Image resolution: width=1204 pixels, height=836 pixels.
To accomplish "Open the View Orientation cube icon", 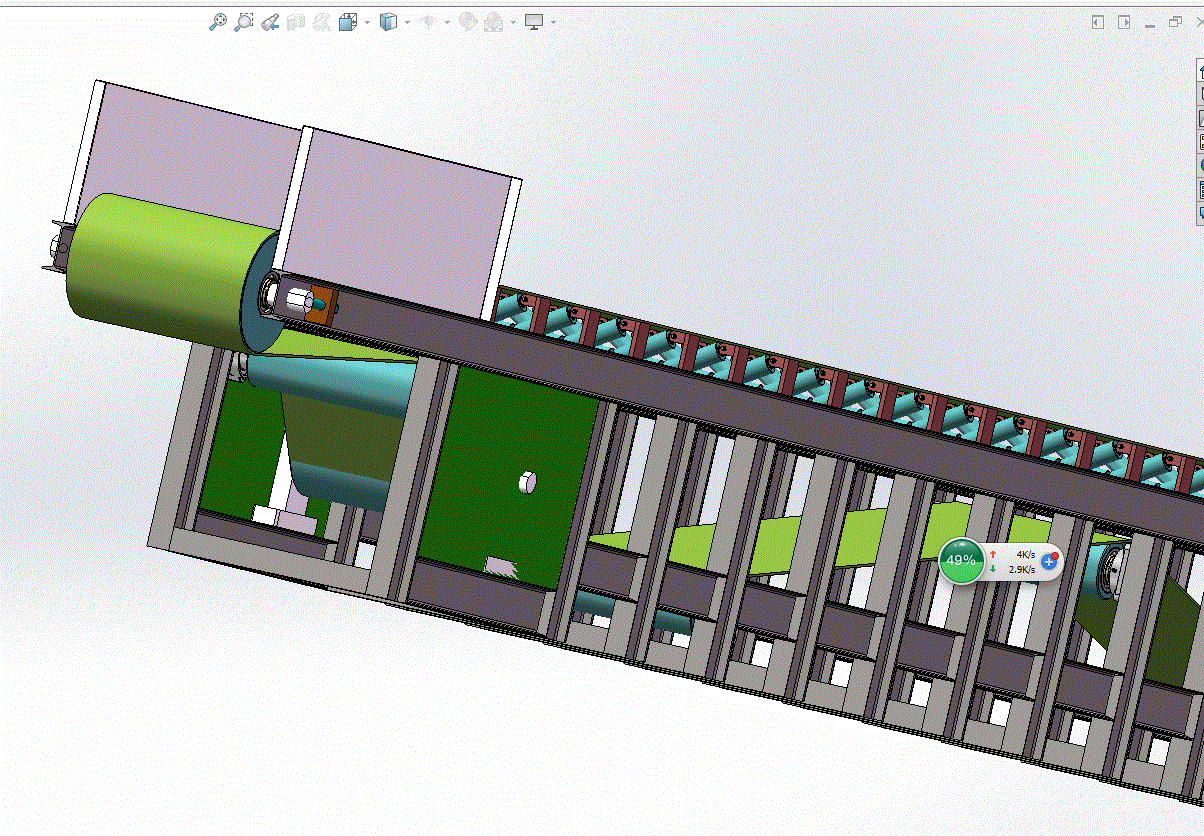I will (348, 22).
